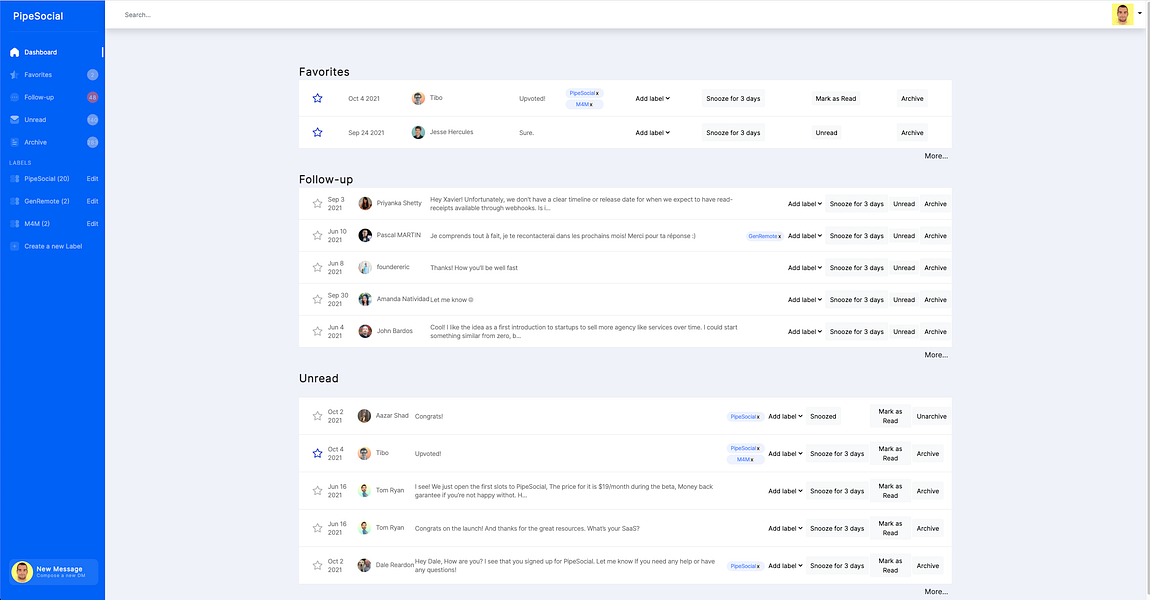Open Add label dropdown for John Bardos

[x=805, y=332]
